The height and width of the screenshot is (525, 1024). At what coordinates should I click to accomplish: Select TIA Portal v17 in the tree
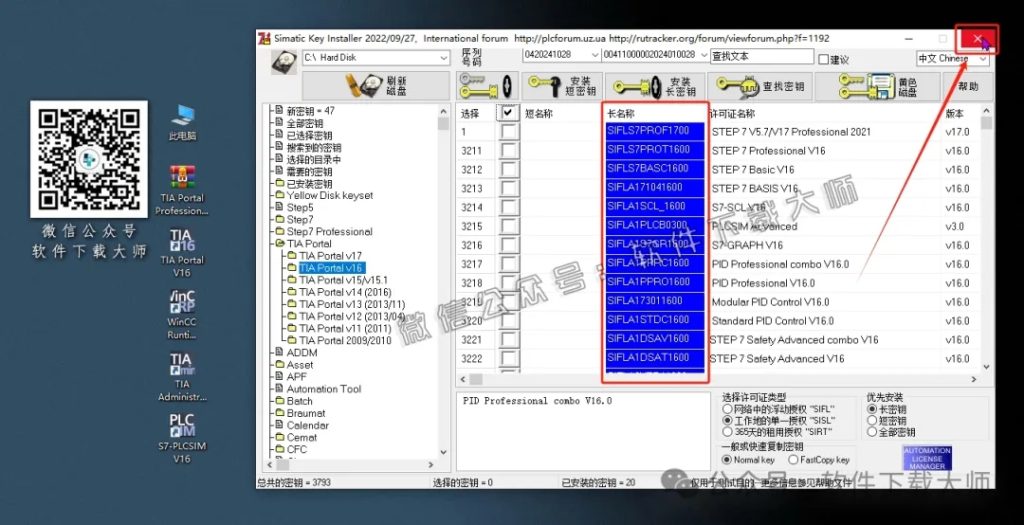330,256
